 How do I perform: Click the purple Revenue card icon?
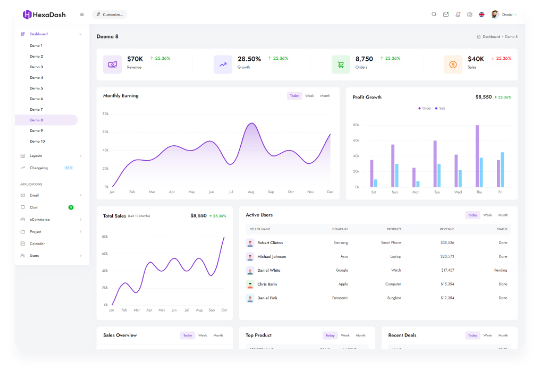[x=112, y=64]
